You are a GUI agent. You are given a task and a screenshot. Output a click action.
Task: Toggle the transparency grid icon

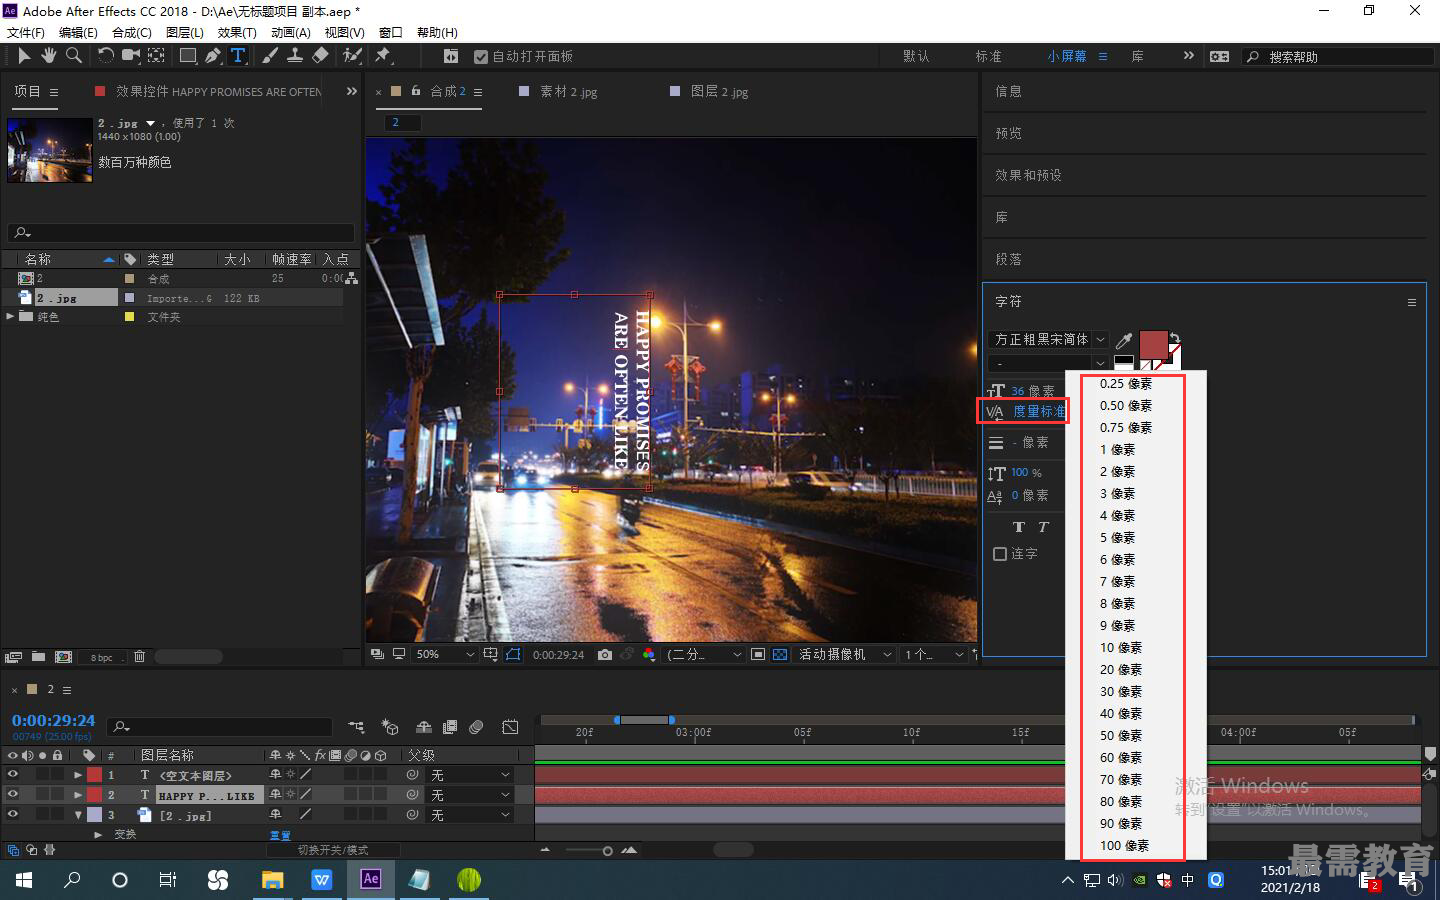(780, 654)
